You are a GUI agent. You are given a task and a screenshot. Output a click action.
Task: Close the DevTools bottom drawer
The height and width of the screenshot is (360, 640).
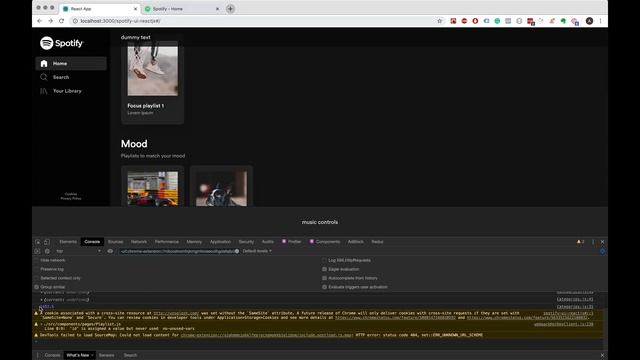(602, 356)
